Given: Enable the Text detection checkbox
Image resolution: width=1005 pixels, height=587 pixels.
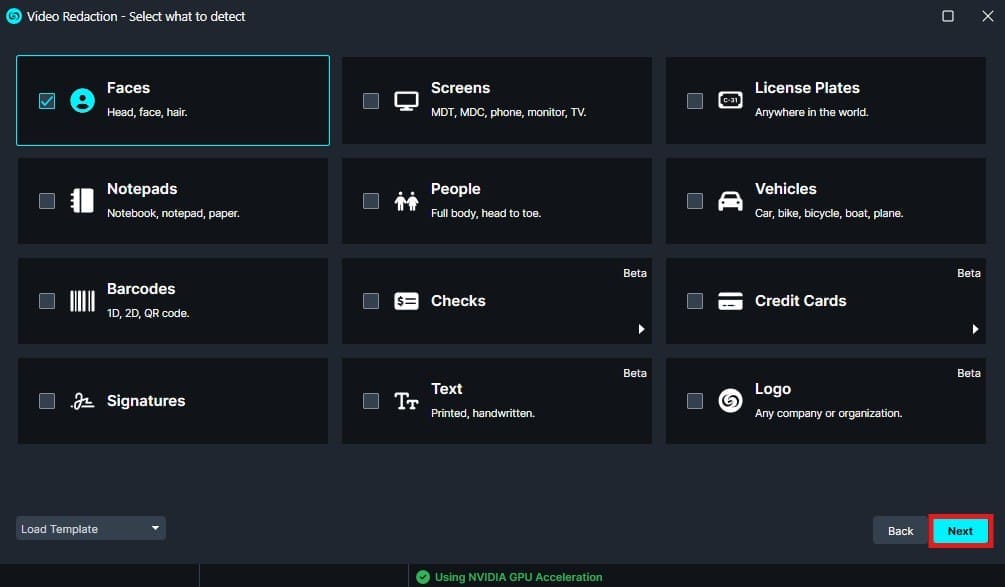Looking at the screenshot, I should 371,401.
